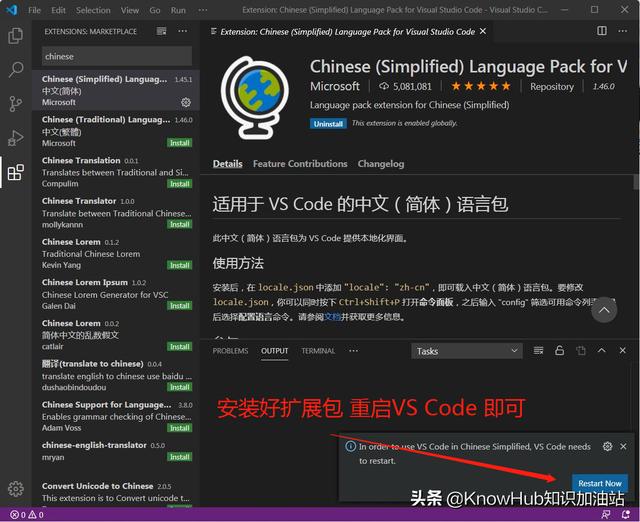Open the Go menu

click(155, 10)
